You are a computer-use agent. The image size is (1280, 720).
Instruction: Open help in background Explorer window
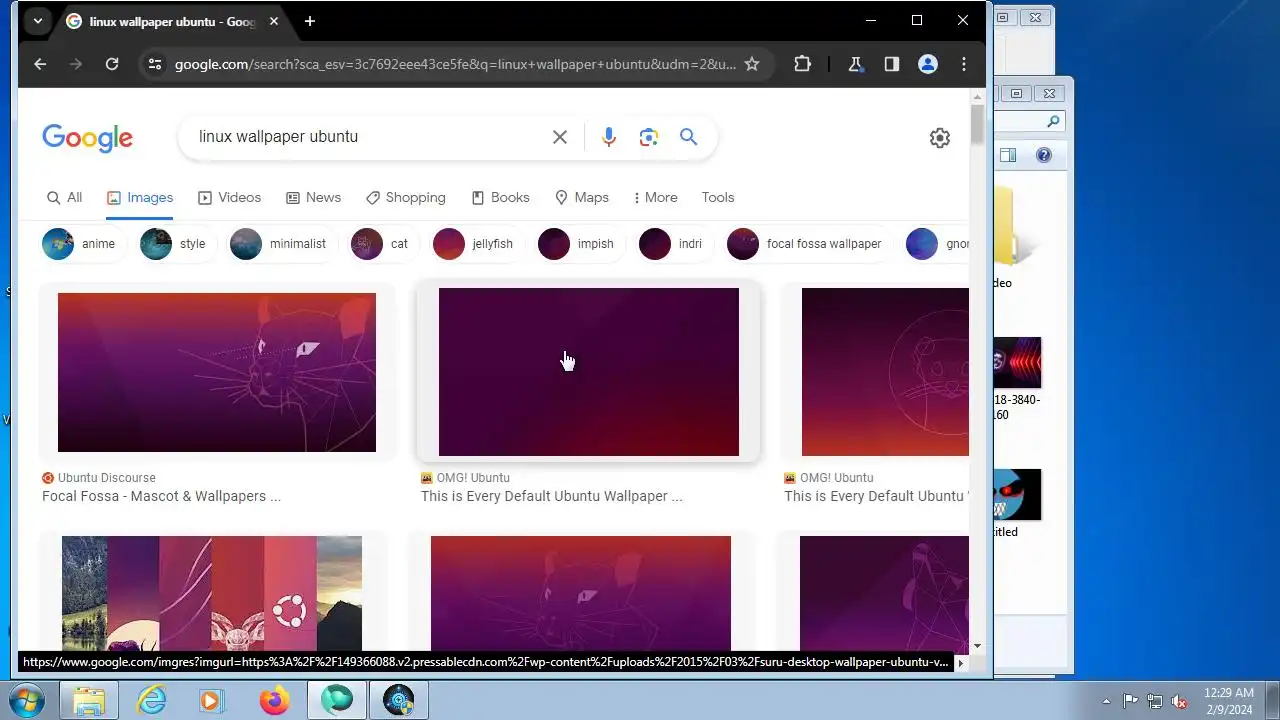pos(1044,155)
